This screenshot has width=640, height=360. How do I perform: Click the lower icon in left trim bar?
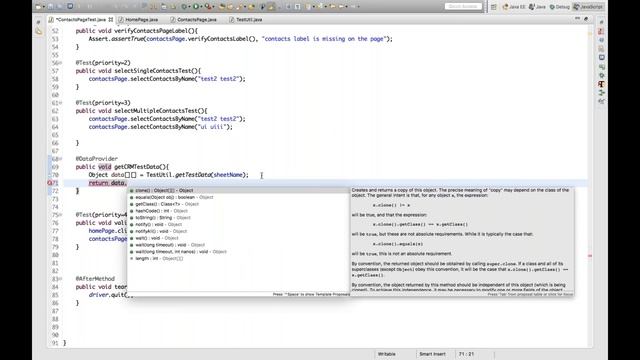tap(39, 31)
